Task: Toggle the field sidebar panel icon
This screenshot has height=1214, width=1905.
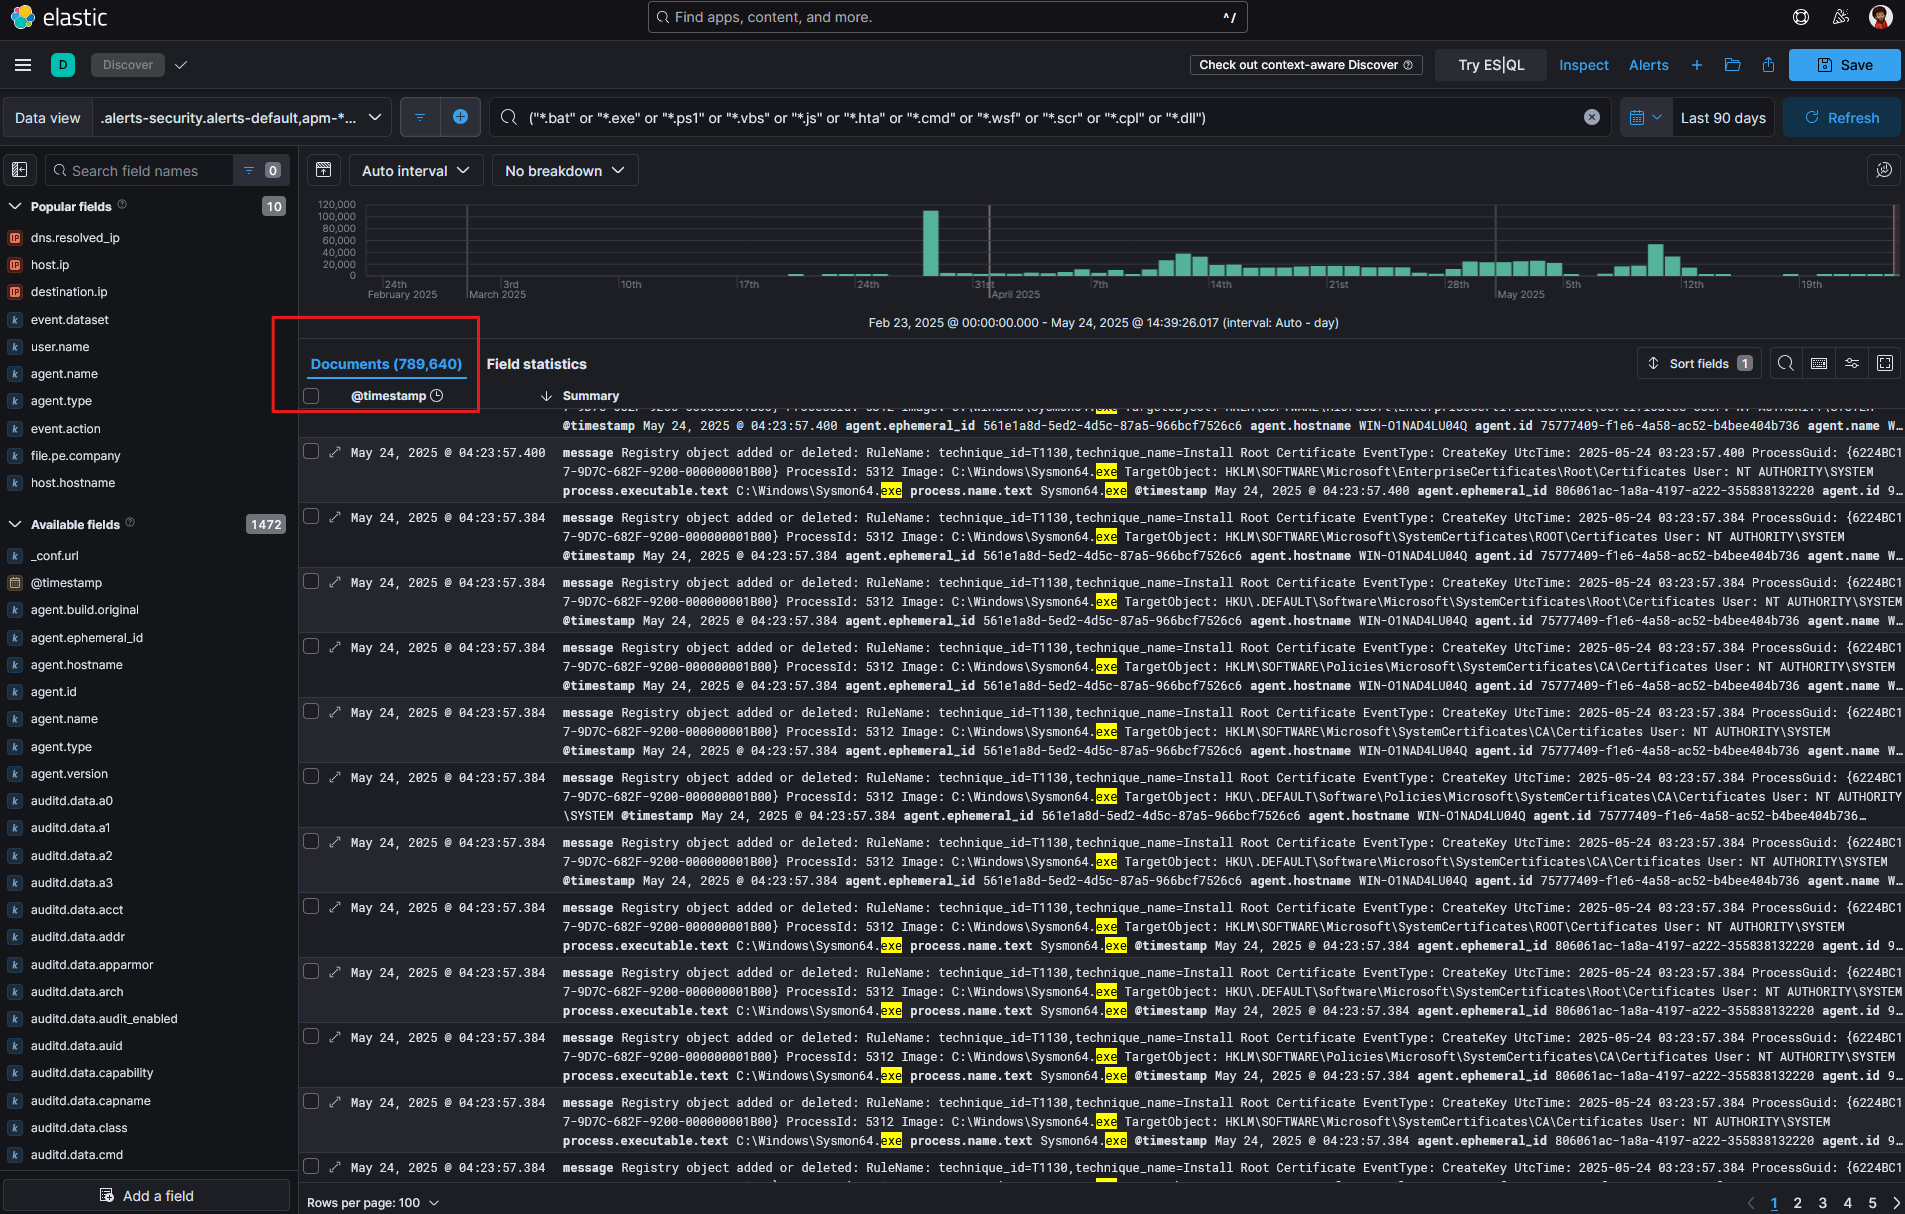Action: 20,170
